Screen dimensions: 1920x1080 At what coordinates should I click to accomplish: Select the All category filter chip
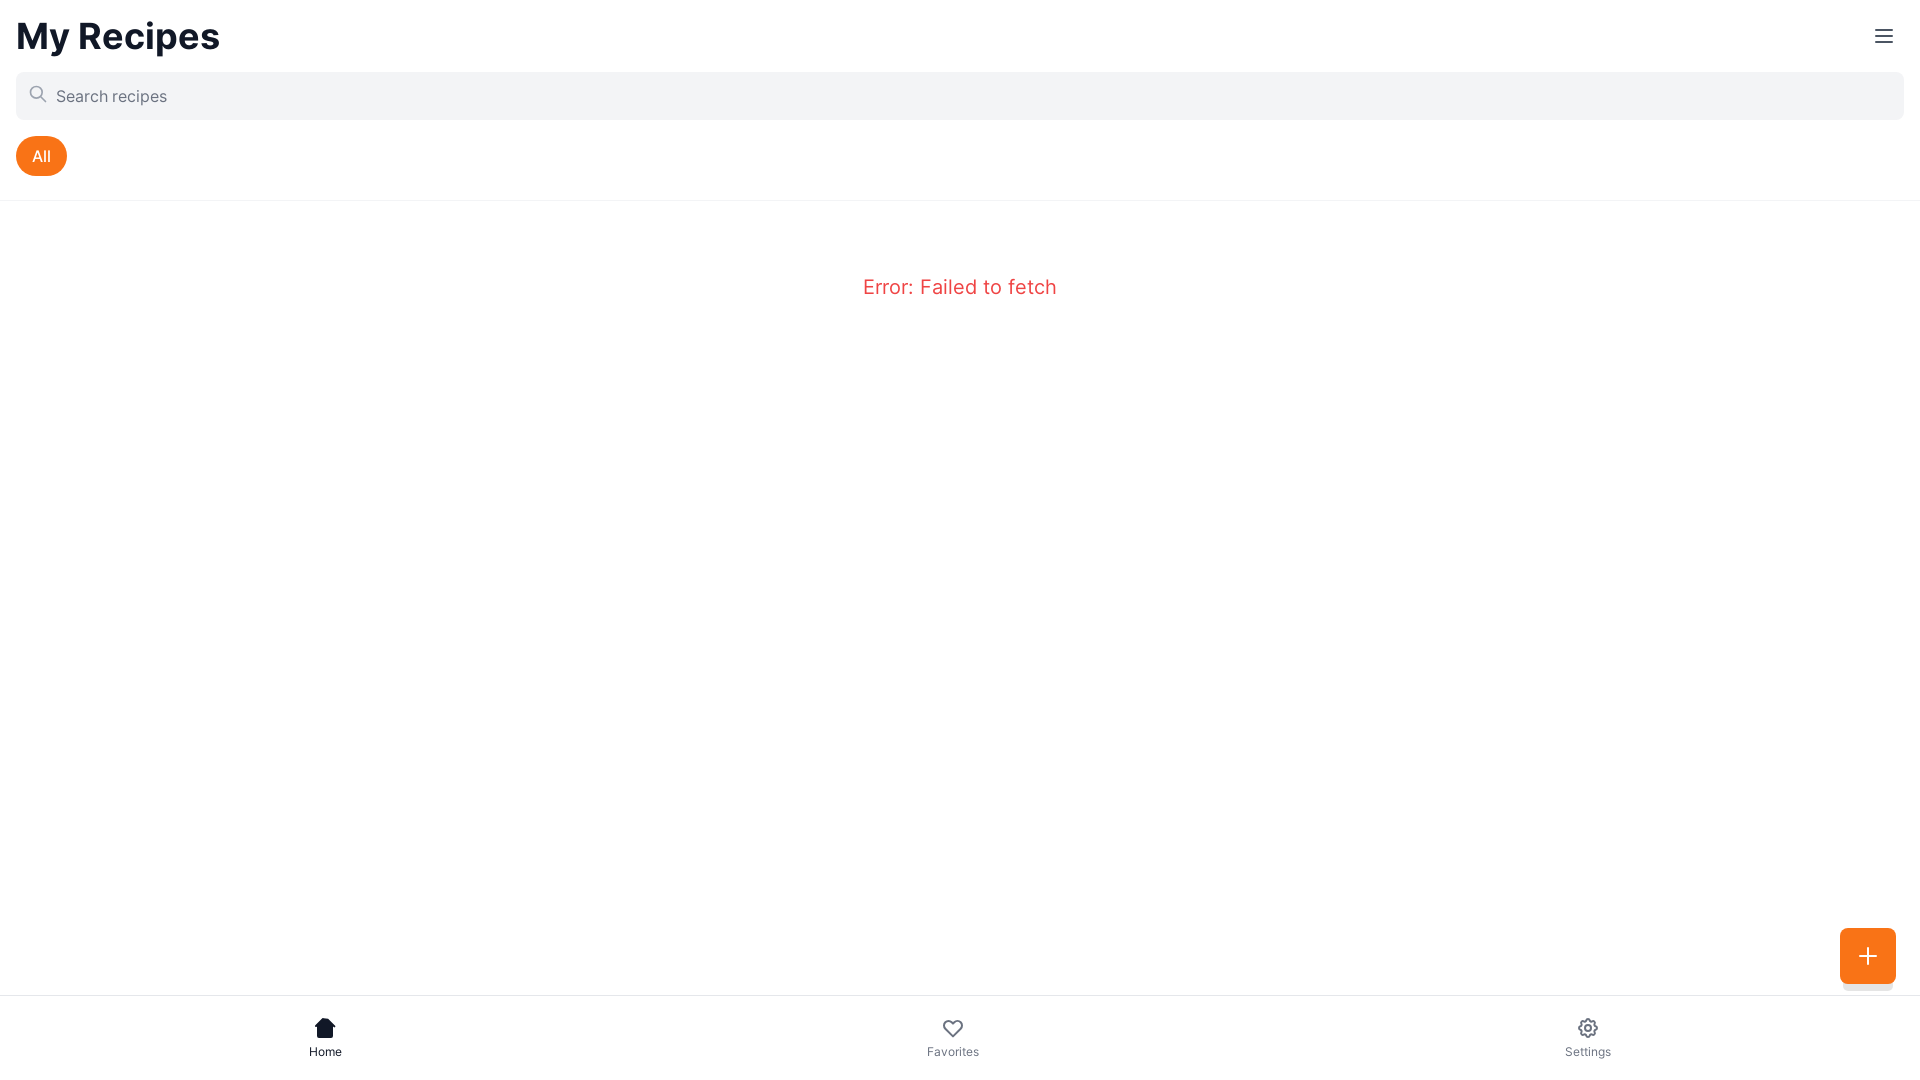coord(41,156)
